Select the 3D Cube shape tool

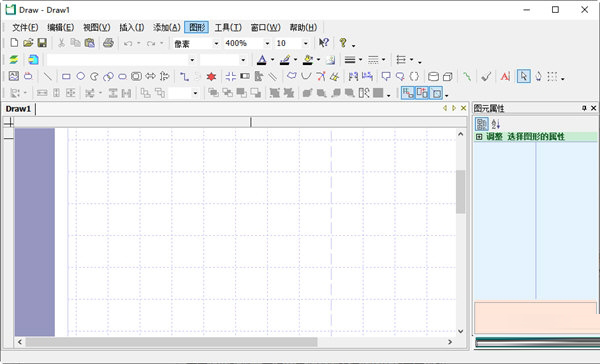click(x=447, y=77)
